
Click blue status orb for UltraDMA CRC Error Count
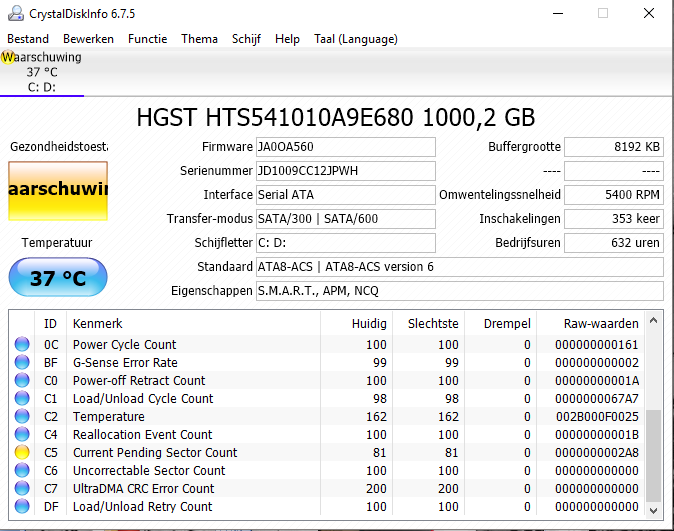(x=22, y=489)
